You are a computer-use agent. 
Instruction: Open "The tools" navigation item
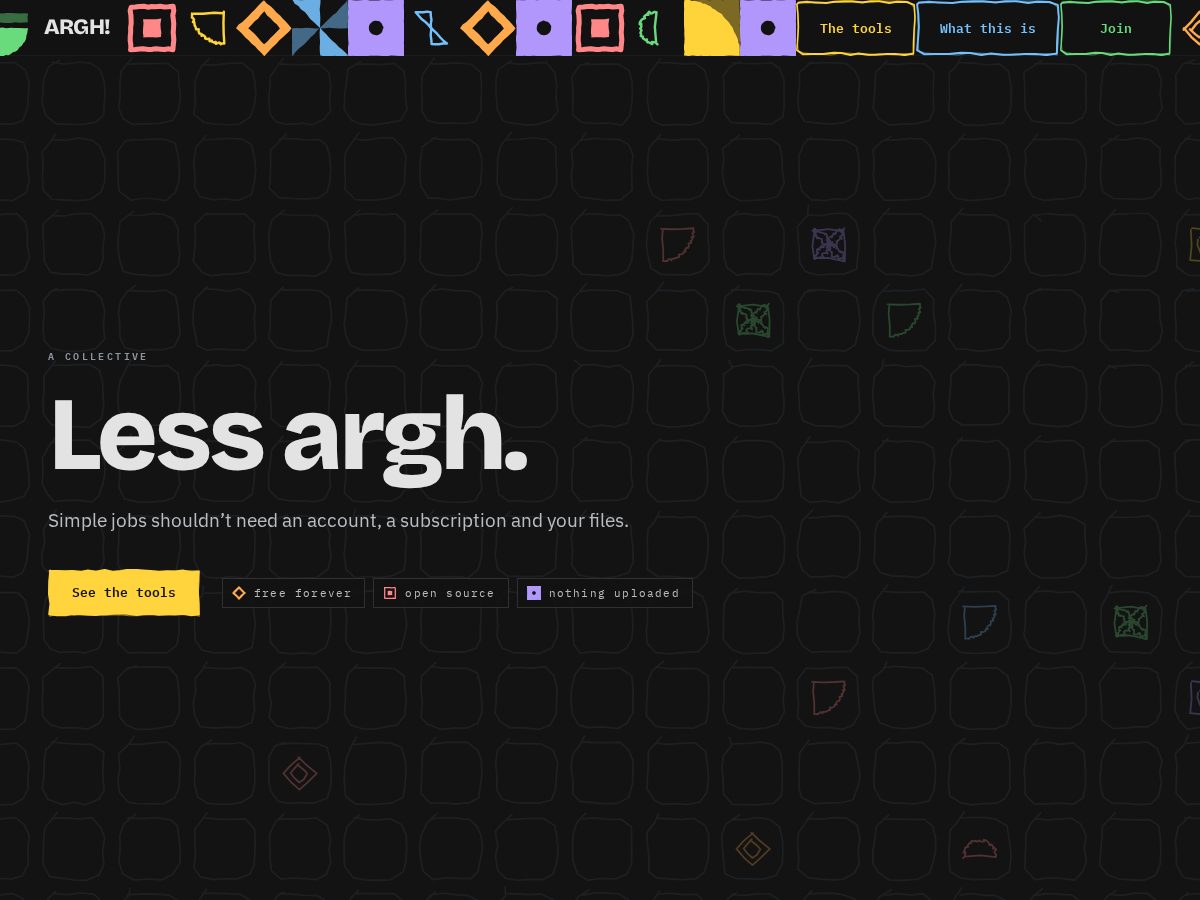point(856,28)
